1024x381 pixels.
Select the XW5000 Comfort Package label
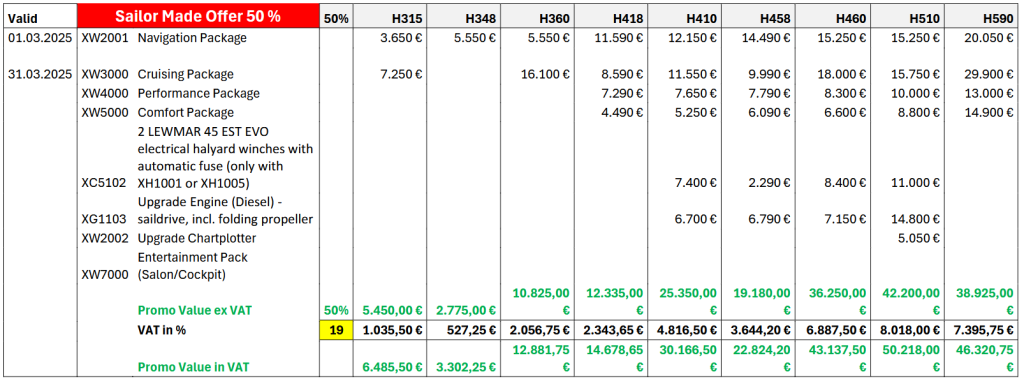click(x=157, y=113)
